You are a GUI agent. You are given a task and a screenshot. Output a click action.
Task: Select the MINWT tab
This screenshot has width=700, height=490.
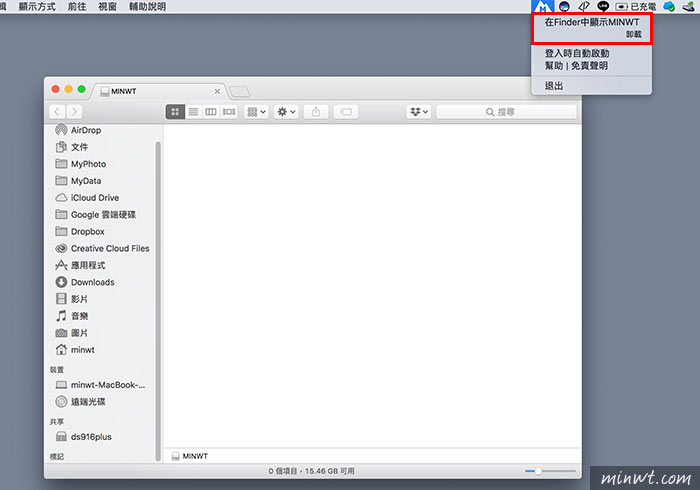[159, 91]
